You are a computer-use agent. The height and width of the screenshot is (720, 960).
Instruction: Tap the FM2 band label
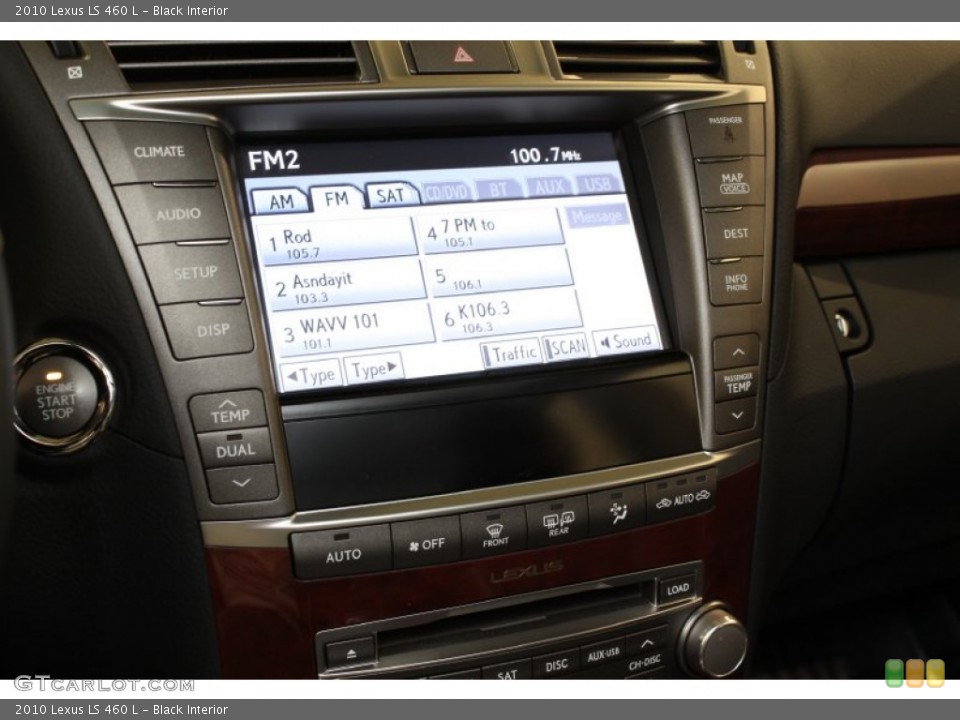click(x=273, y=160)
